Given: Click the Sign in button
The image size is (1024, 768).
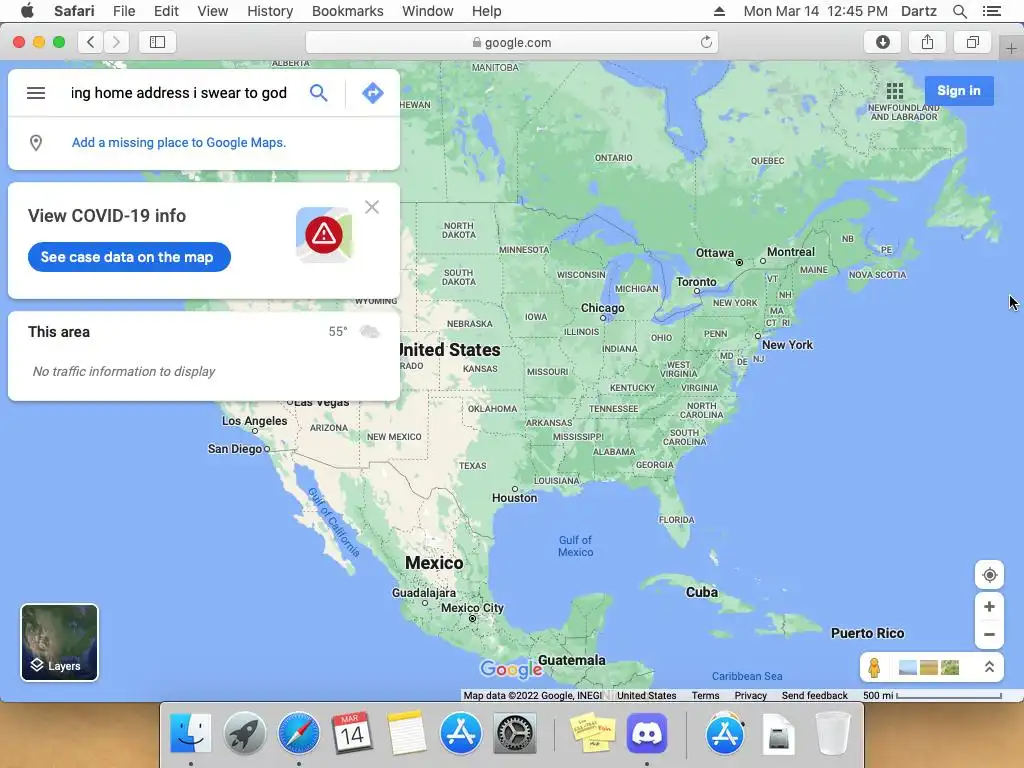Looking at the screenshot, I should point(959,91).
